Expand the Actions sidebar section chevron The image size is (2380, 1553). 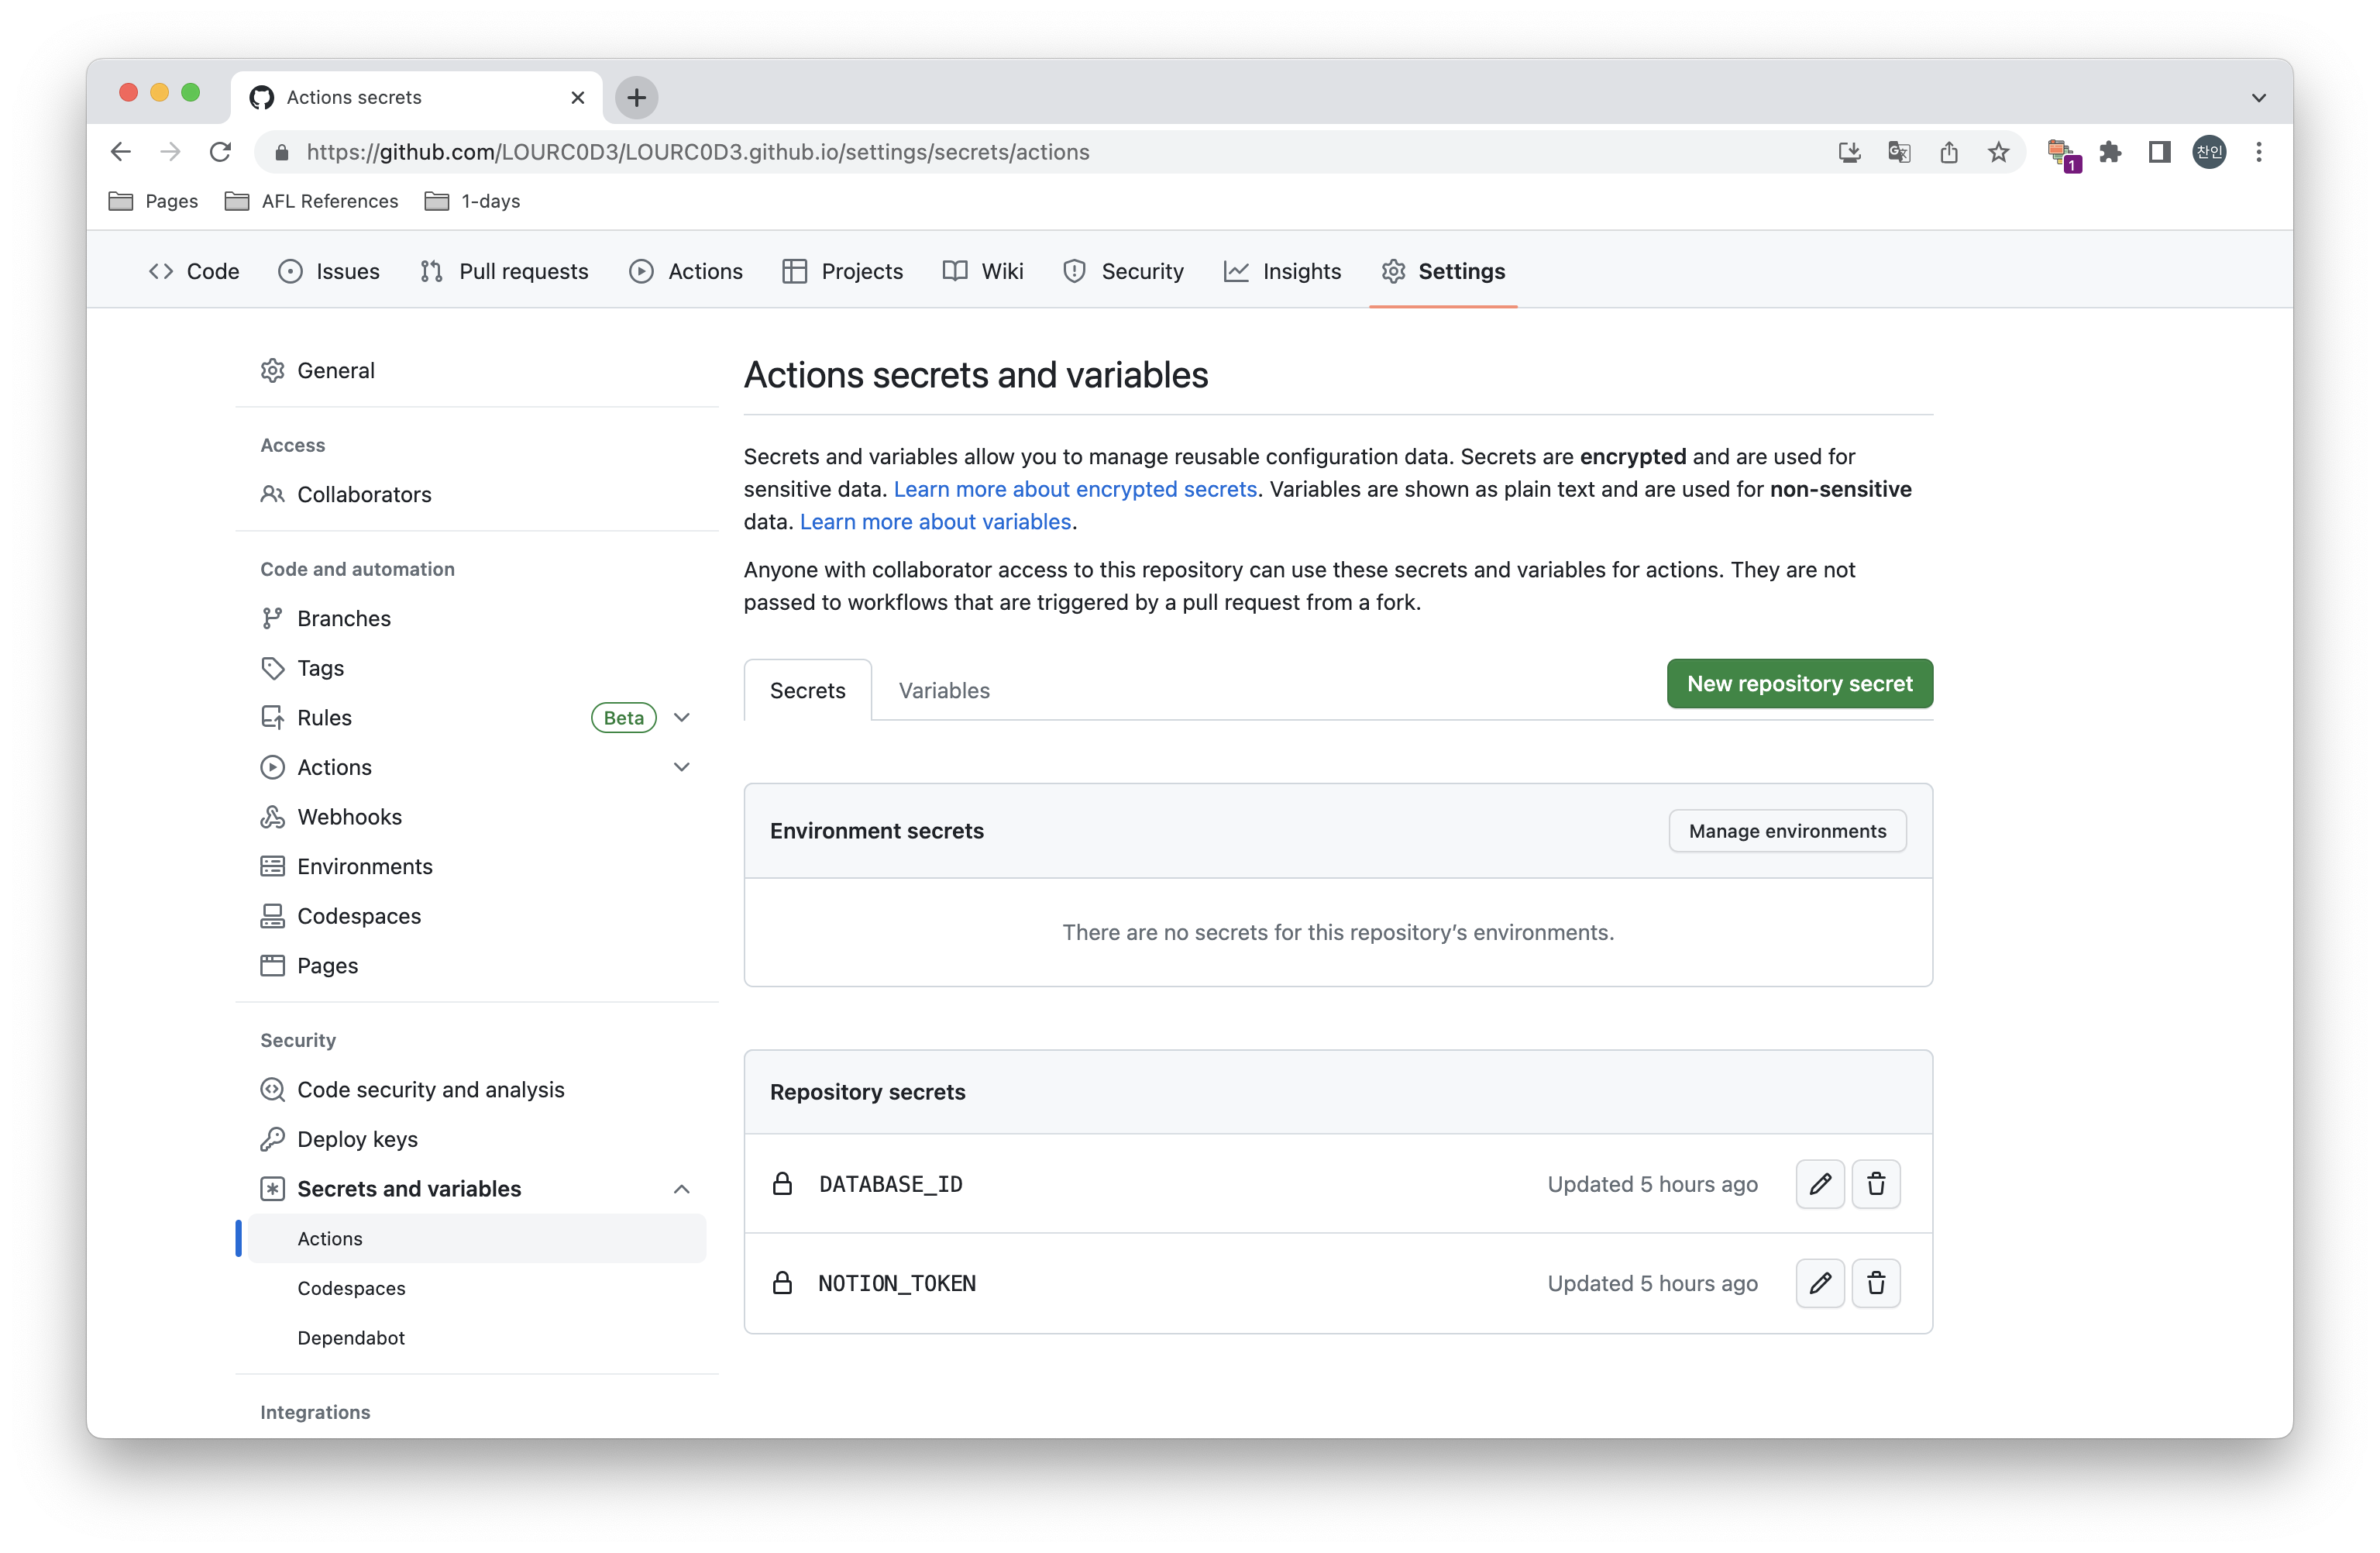pos(682,767)
